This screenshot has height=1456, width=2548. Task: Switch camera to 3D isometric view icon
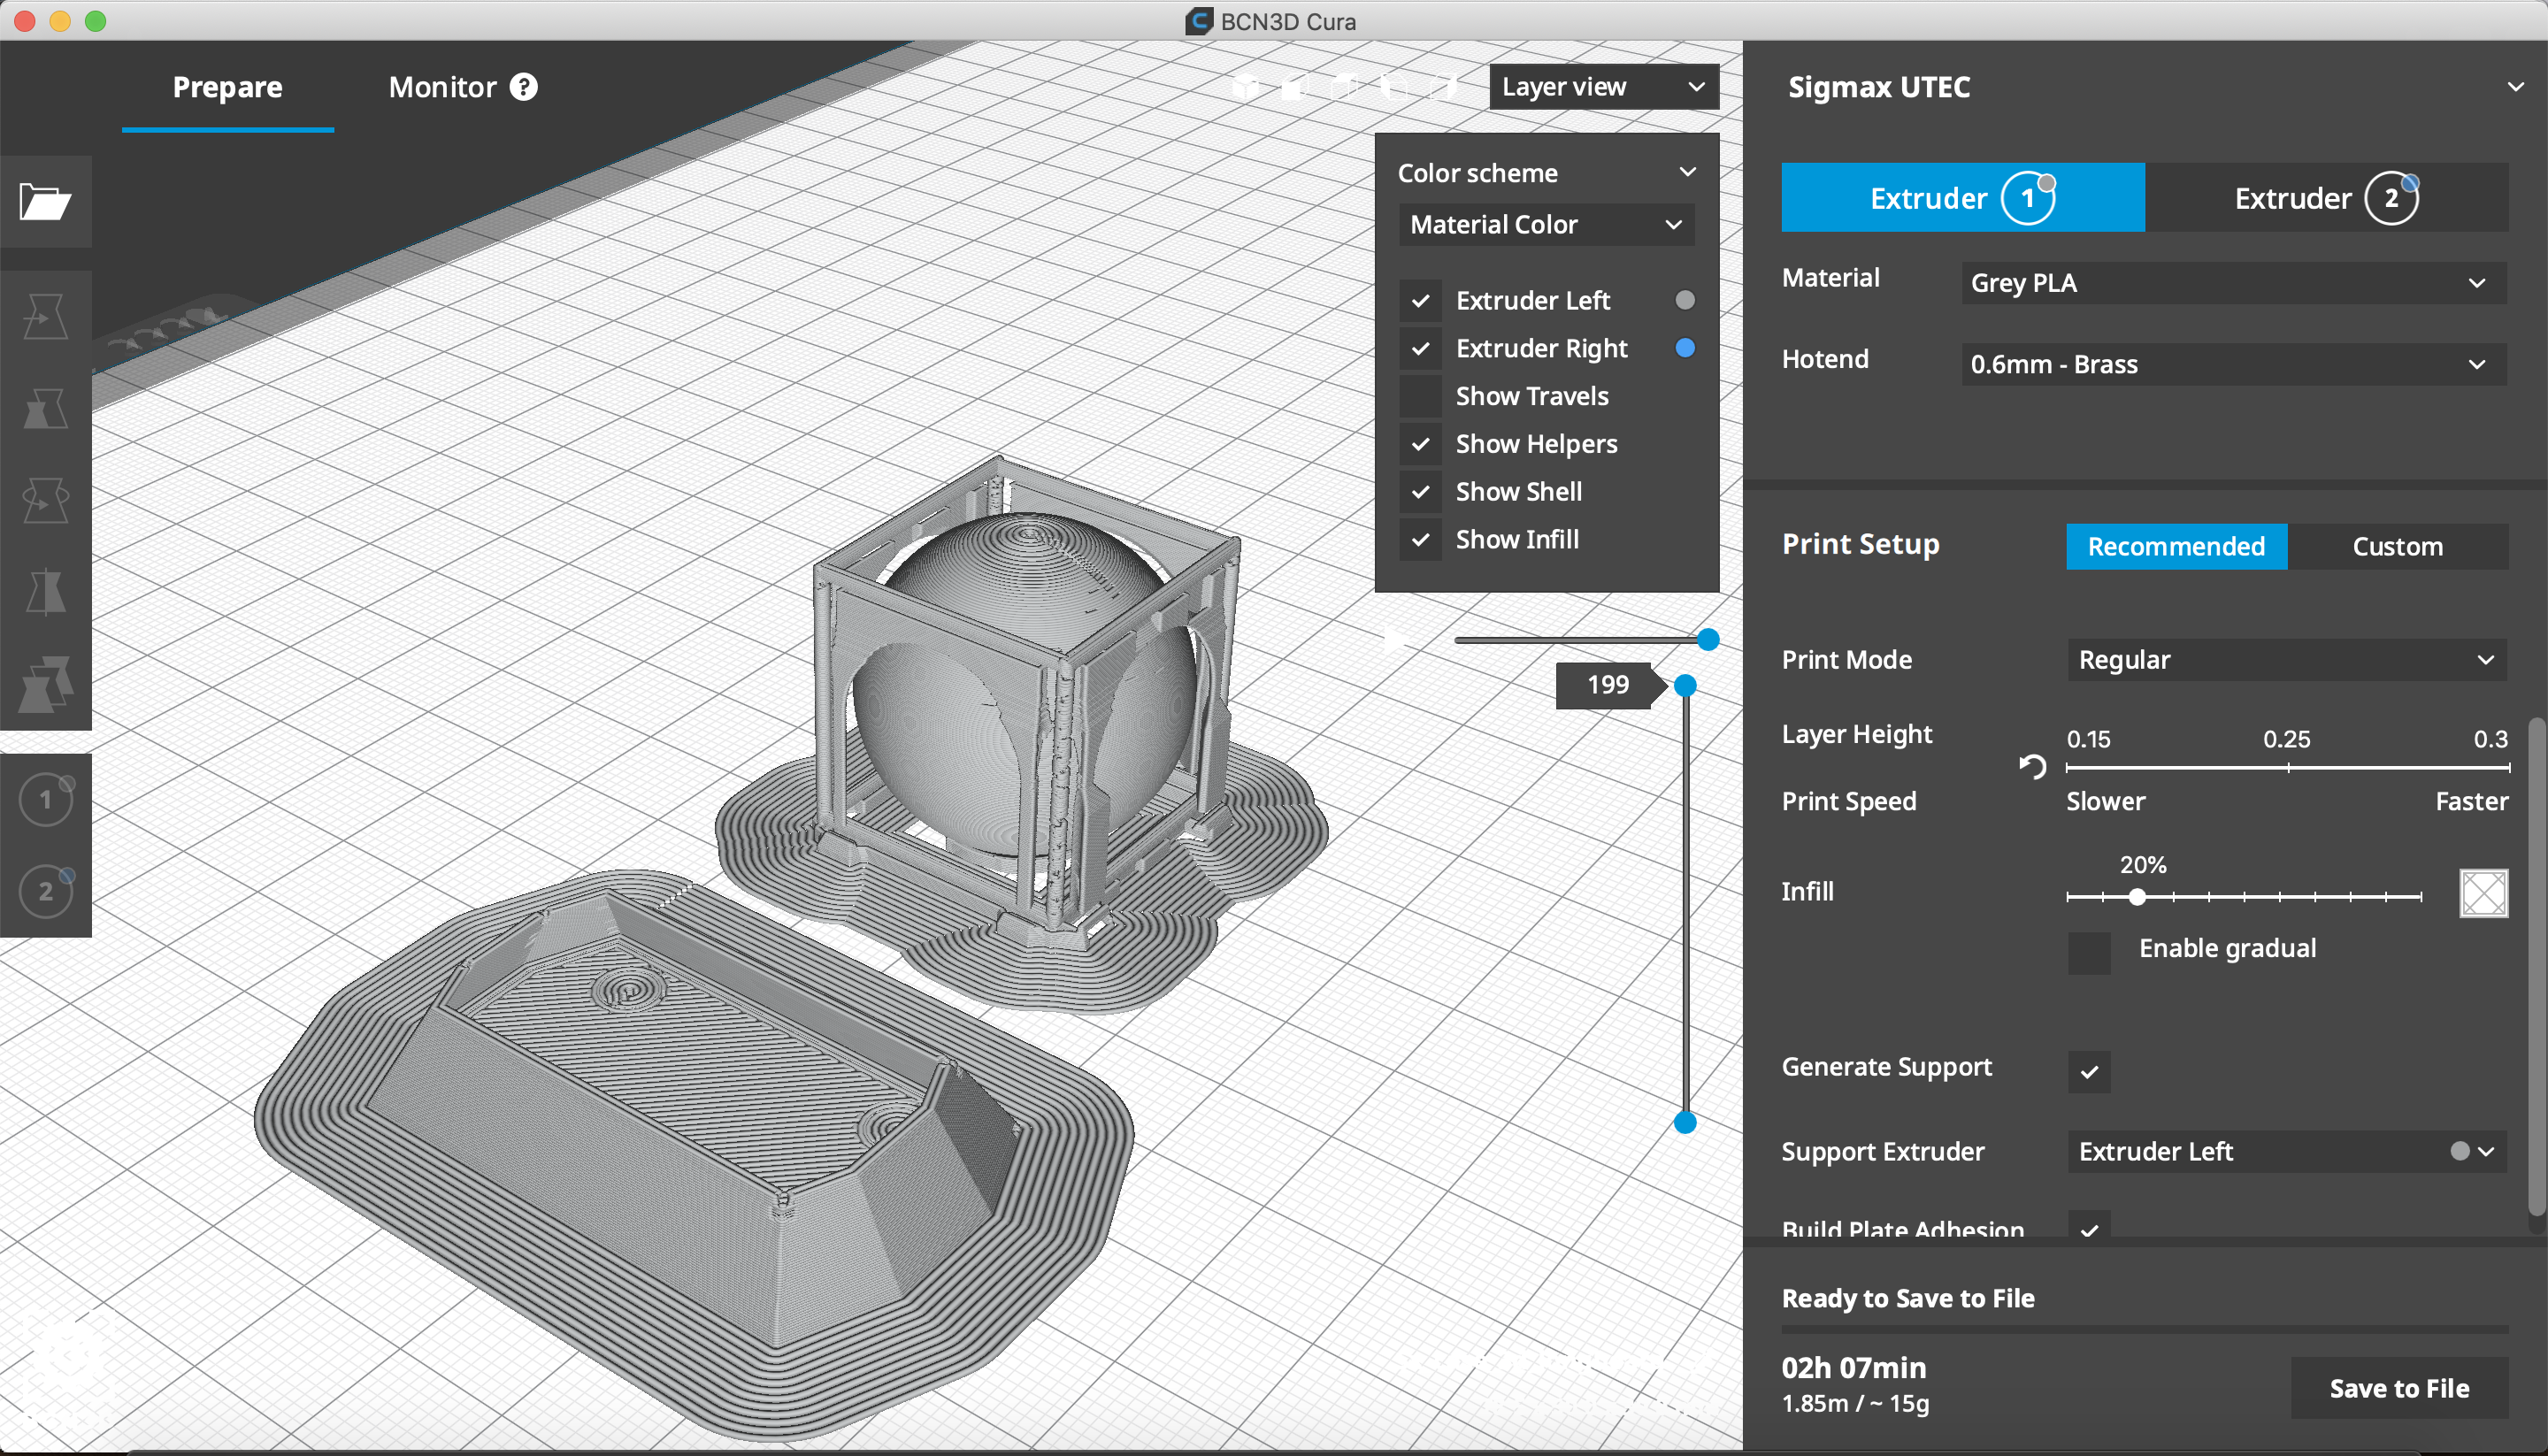pyautogui.click(x=1245, y=88)
